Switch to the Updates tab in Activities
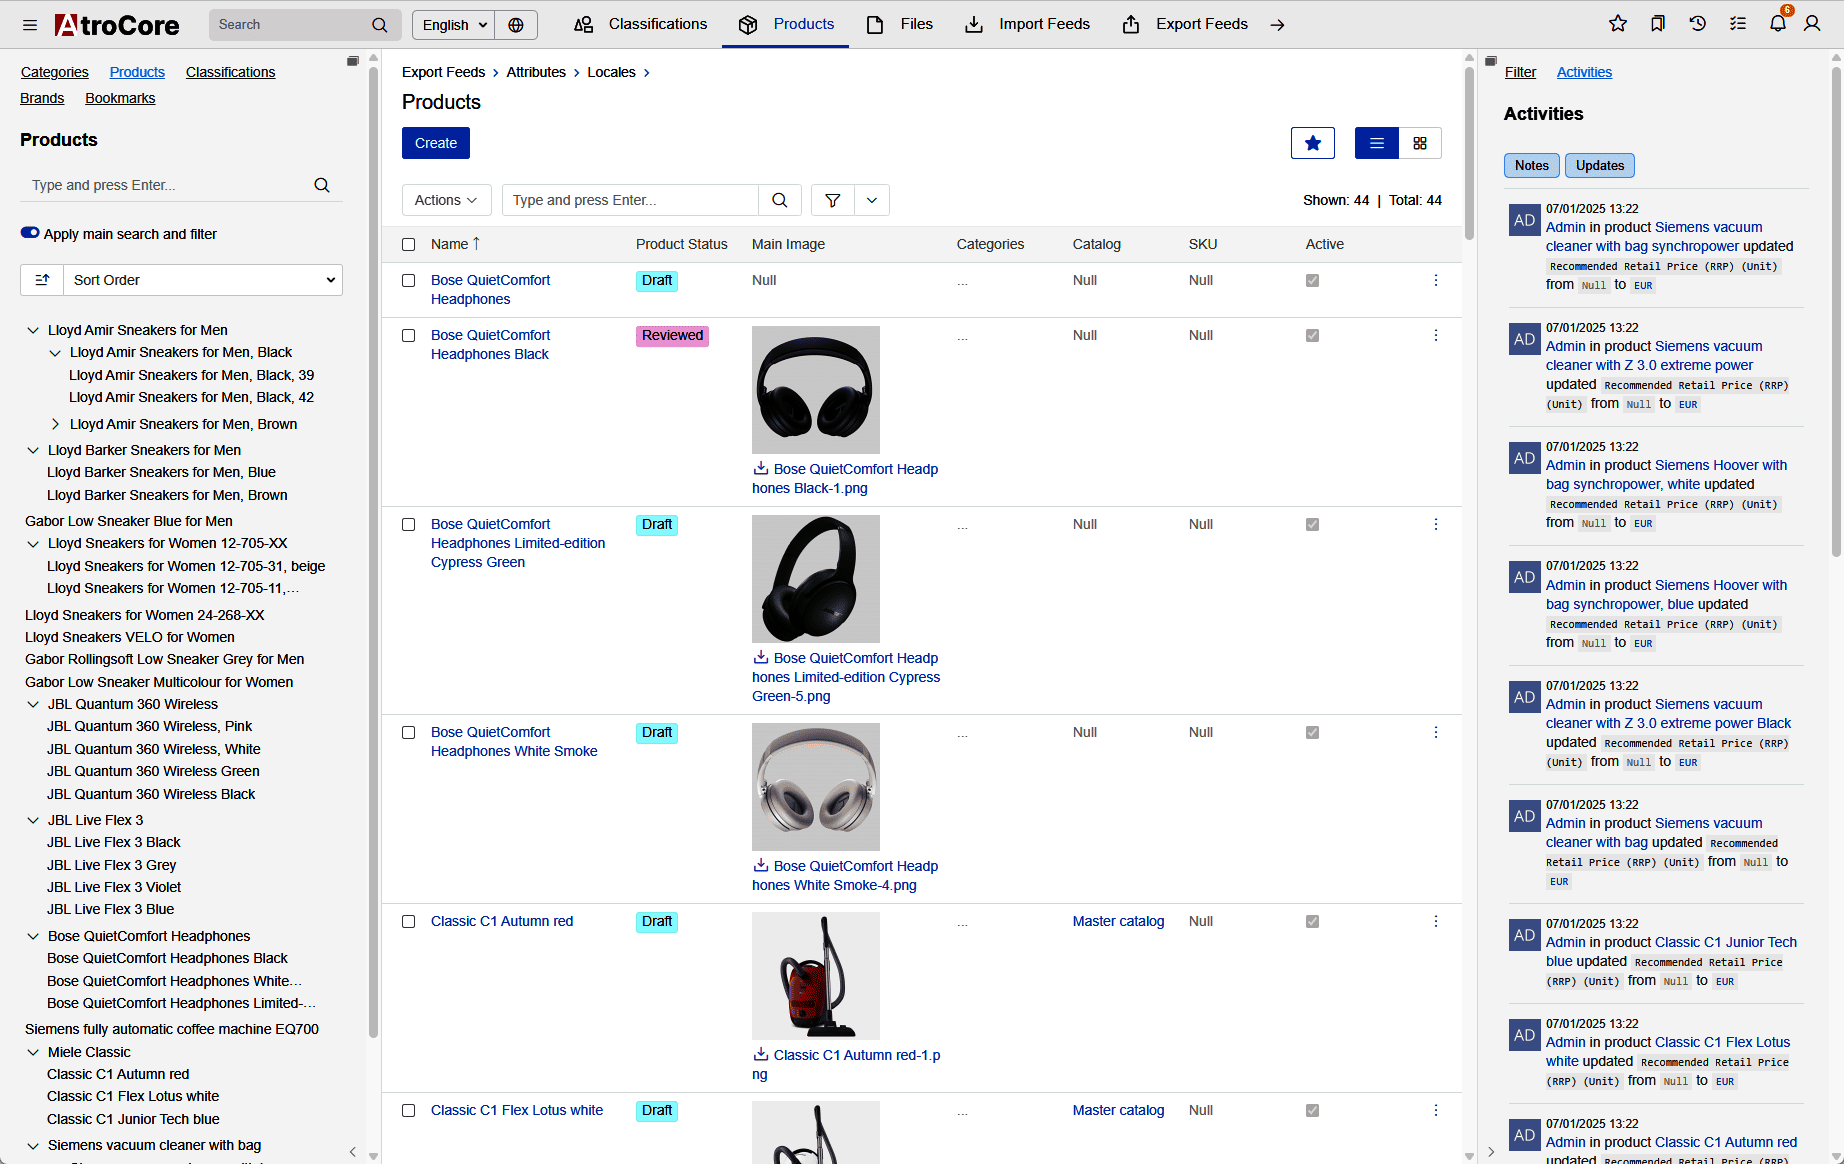 (1599, 166)
